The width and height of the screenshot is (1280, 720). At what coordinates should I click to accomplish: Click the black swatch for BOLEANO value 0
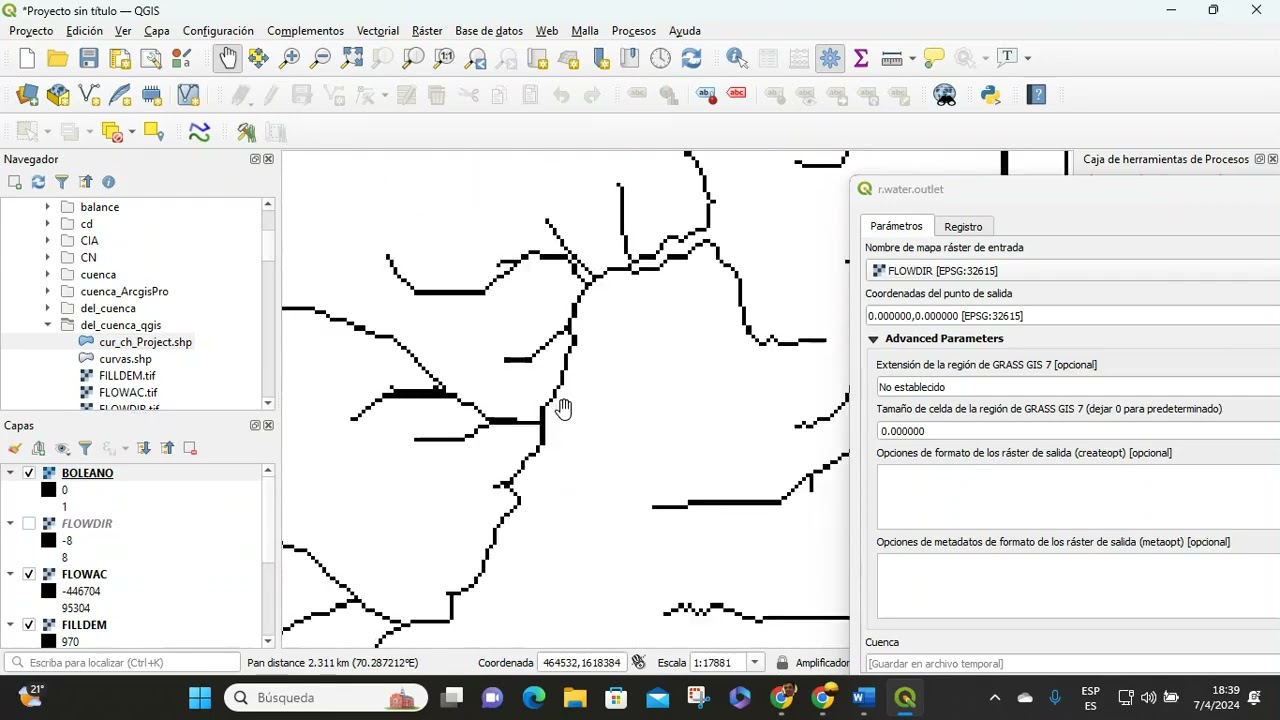[x=48, y=490]
